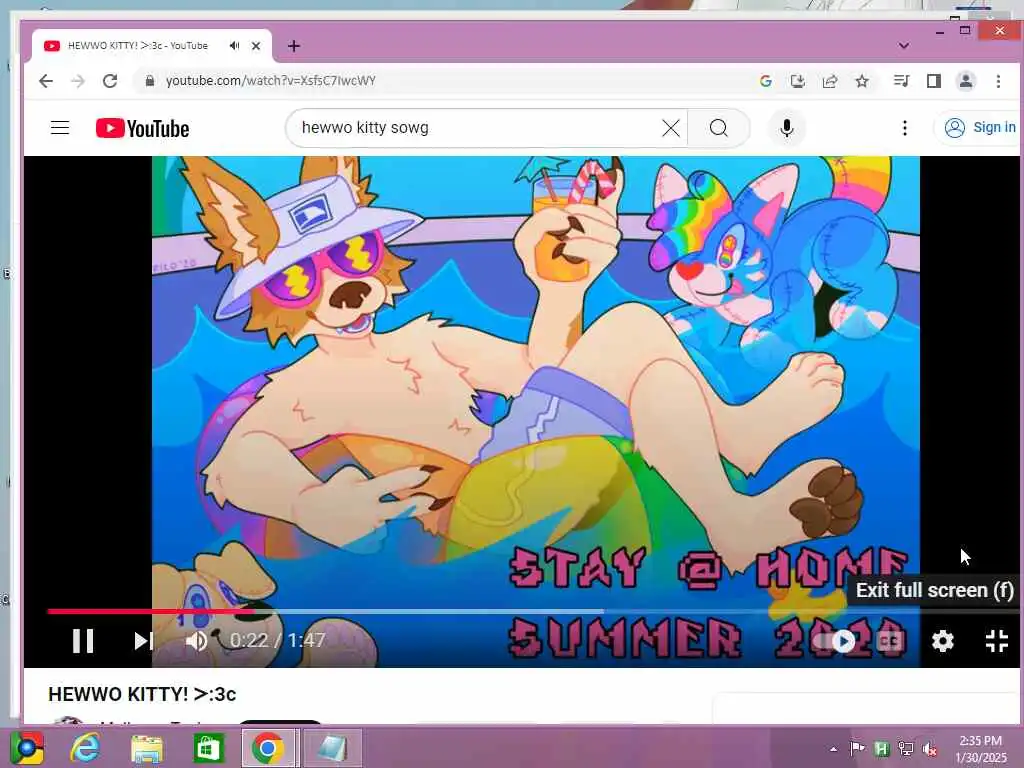Open YouTube hamburger guide menu
1024x768 pixels.
click(x=60, y=127)
